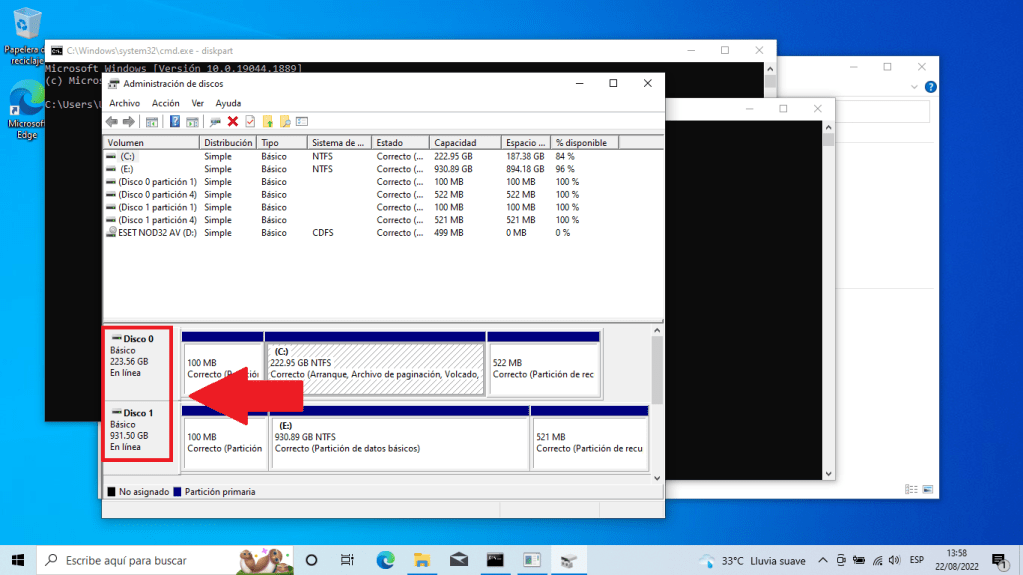The height and width of the screenshot is (575, 1023).
Task: Click the Properties checkmark toolbar icon
Action: tap(250, 122)
